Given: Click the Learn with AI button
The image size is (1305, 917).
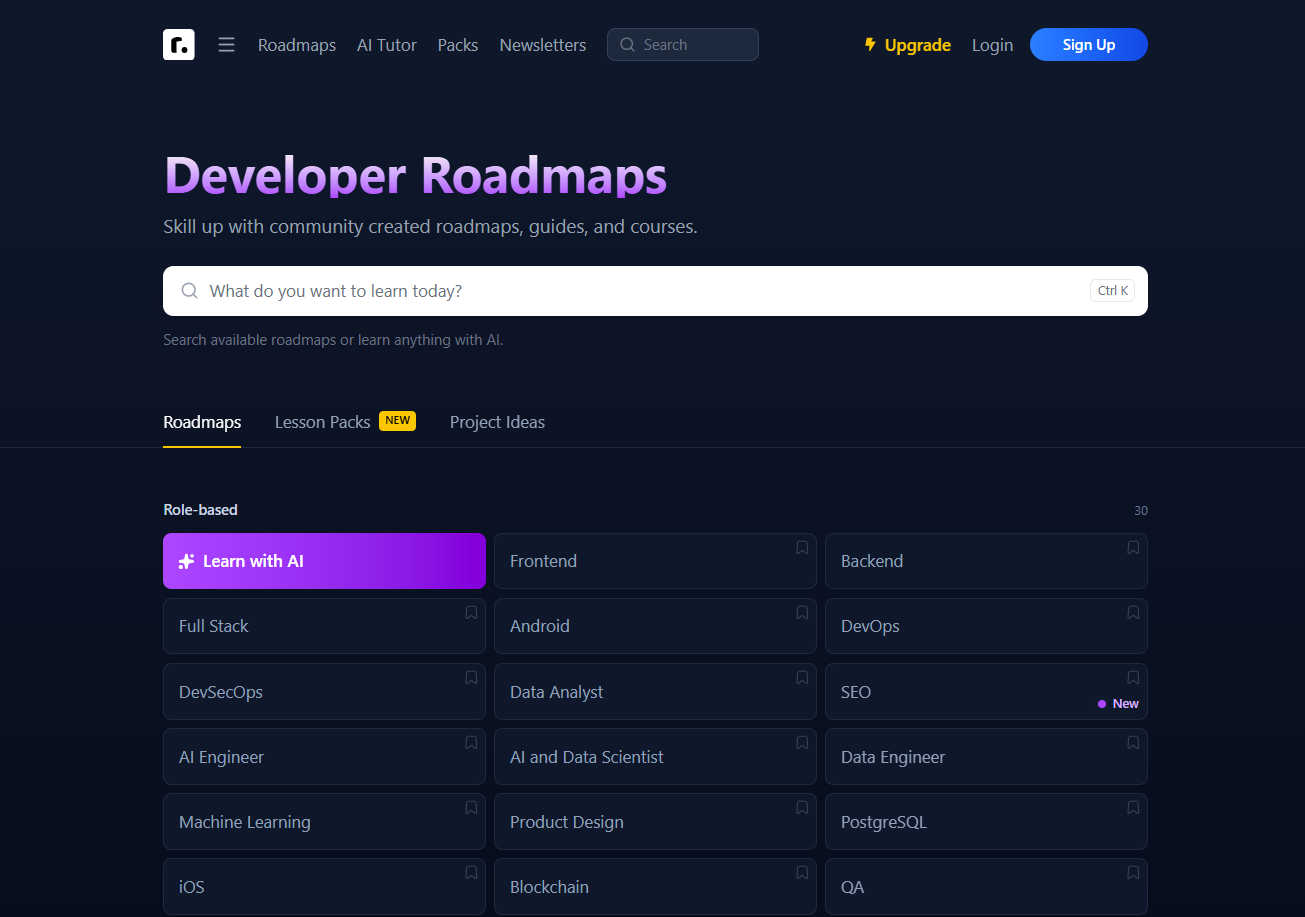Looking at the screenshot, I should click(x=324, y=561).
